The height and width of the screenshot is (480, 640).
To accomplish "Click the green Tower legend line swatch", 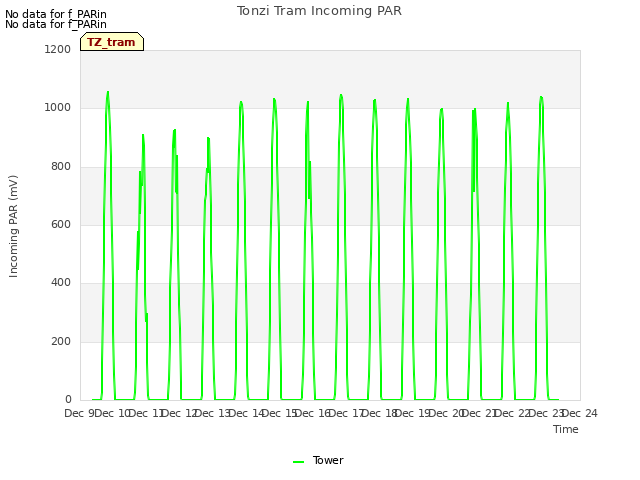I will point(298,462).
